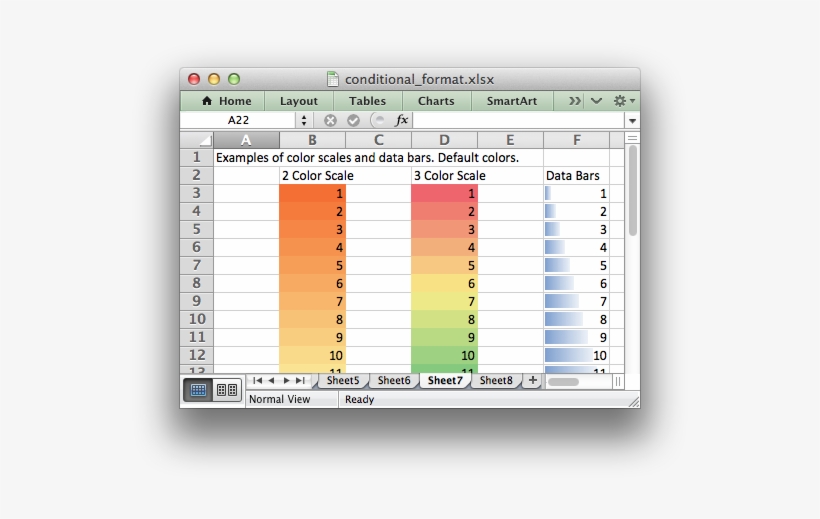The width and height of the screenshot is (820, 519).
Task: Click the Select All corner triangle
Action: coord(204,141)
